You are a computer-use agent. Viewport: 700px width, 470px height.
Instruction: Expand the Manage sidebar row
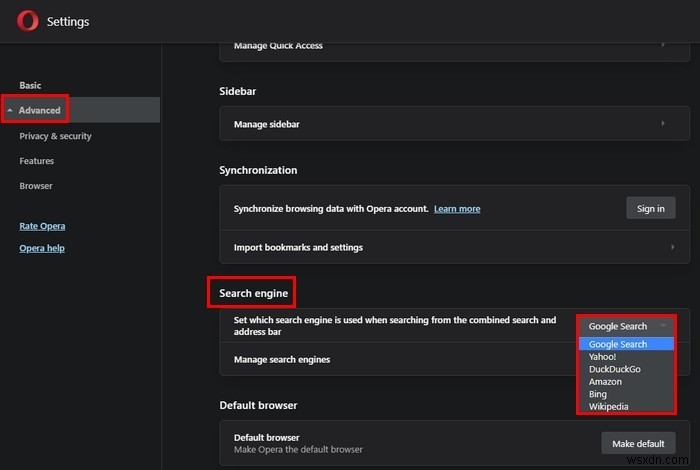coord(453,124)
